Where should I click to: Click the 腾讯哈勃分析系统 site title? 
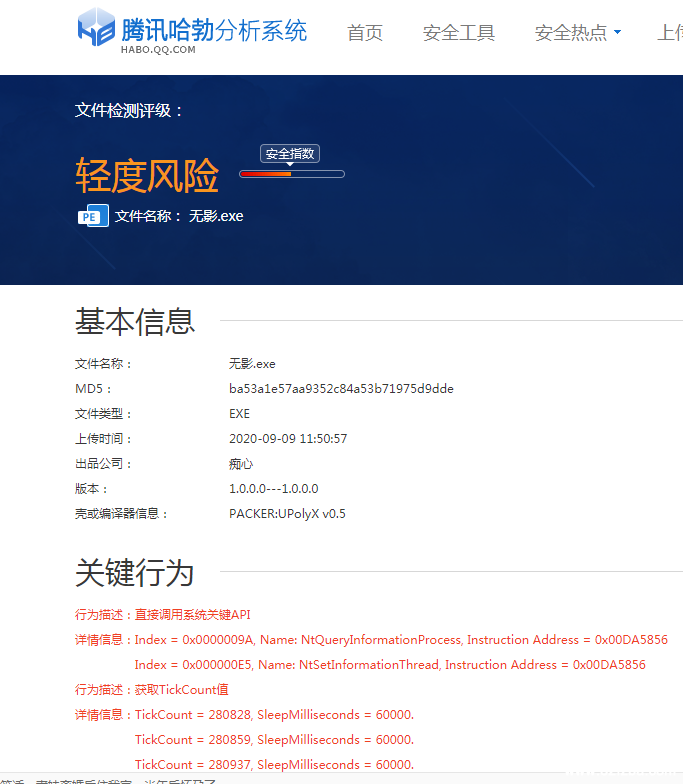[214, 27]
